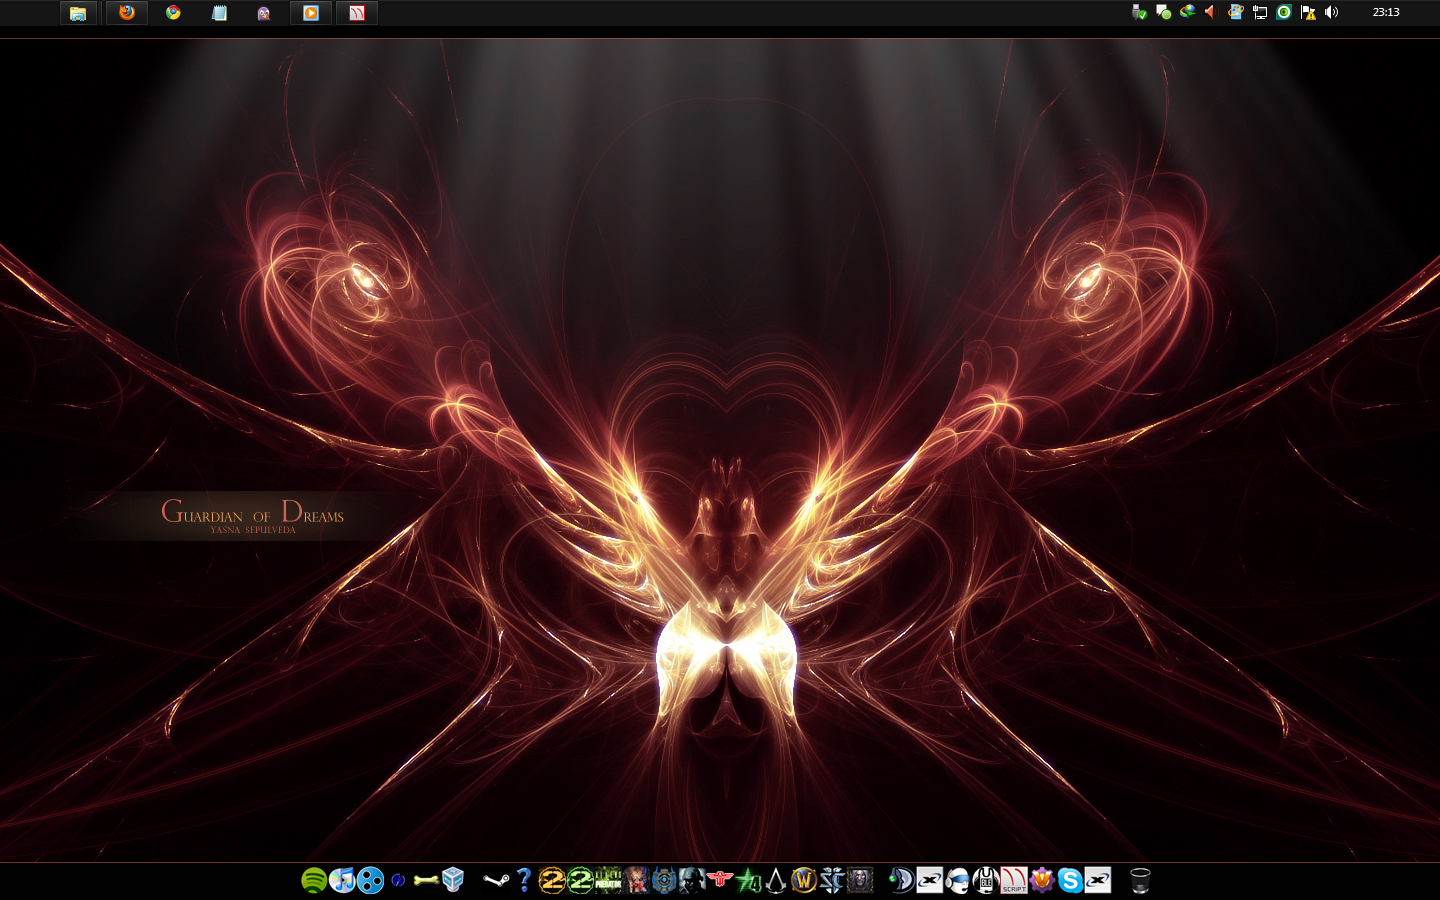Open the blue circular emblem game icon
Screen dimensions: 1440x900
pyautogui.click(x=664, y=880)
